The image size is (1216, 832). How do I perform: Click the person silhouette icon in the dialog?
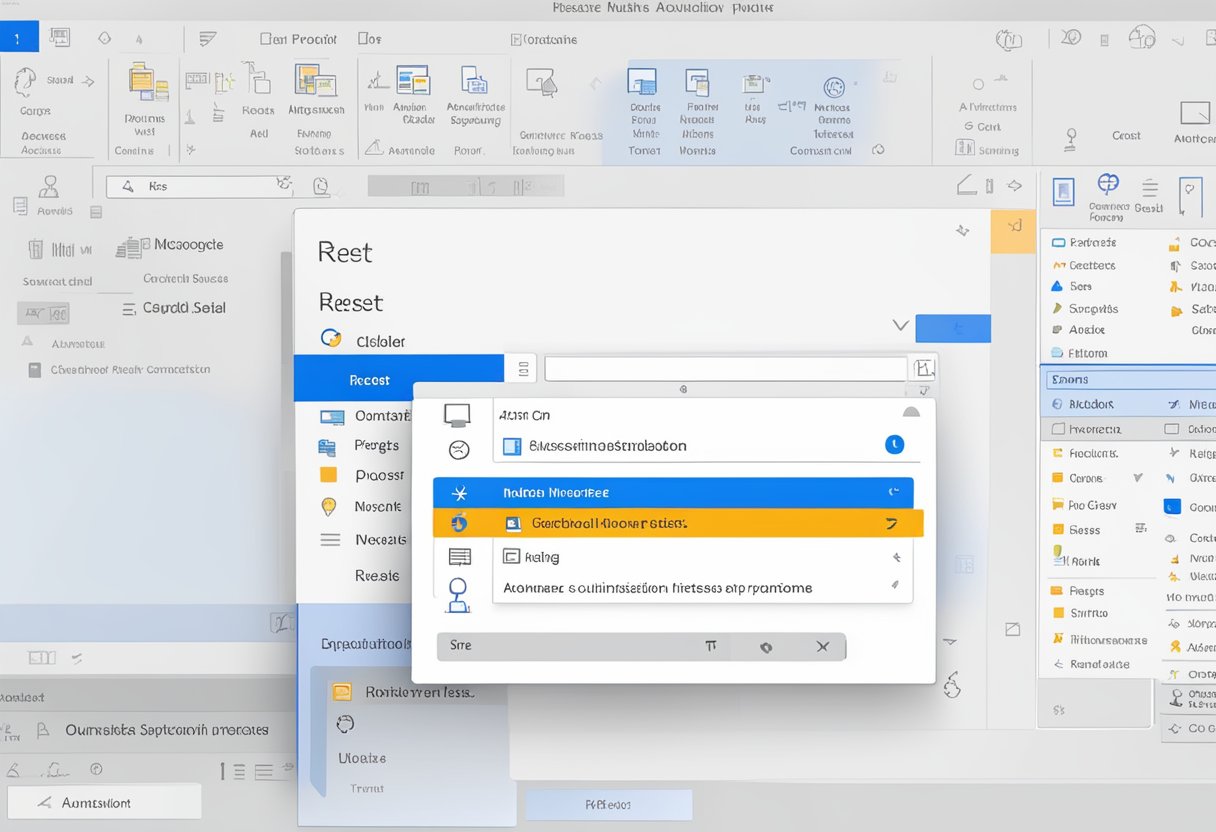(x=458, y=595)
